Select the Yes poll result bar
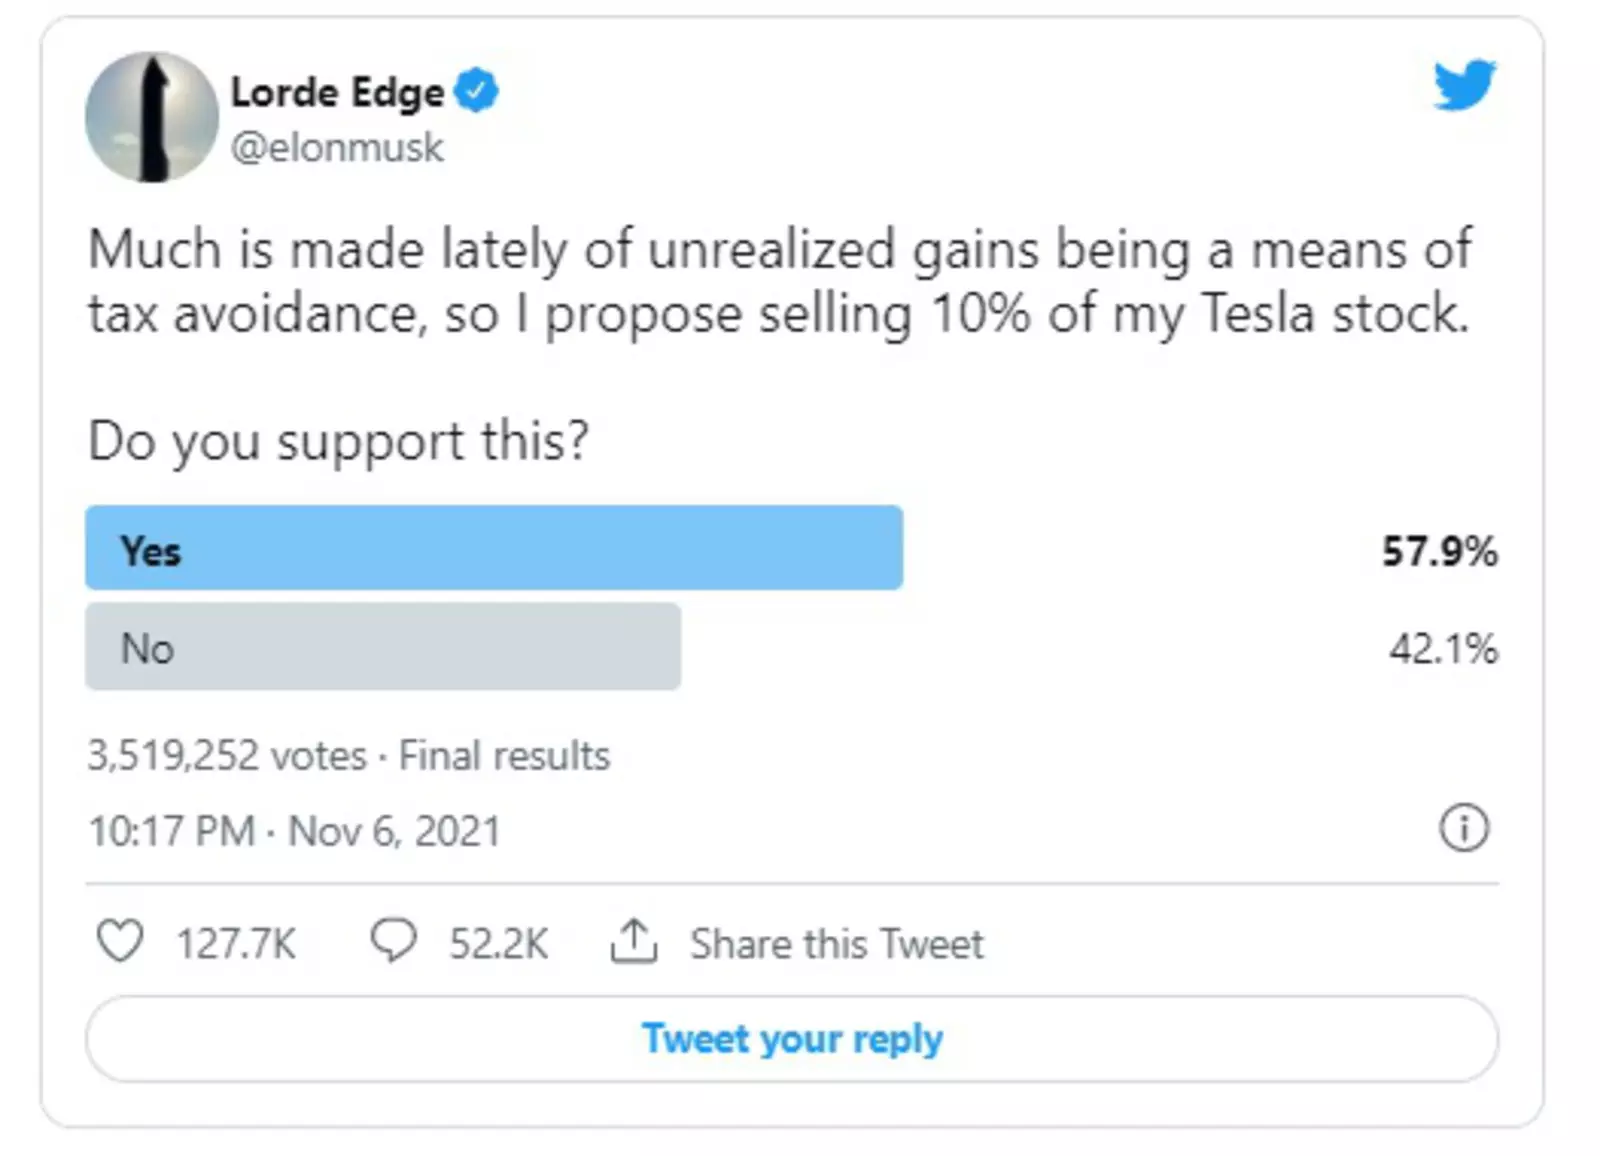Image resolution: width=1600 pixels, height=1156 pixels. tap(494, 548)
